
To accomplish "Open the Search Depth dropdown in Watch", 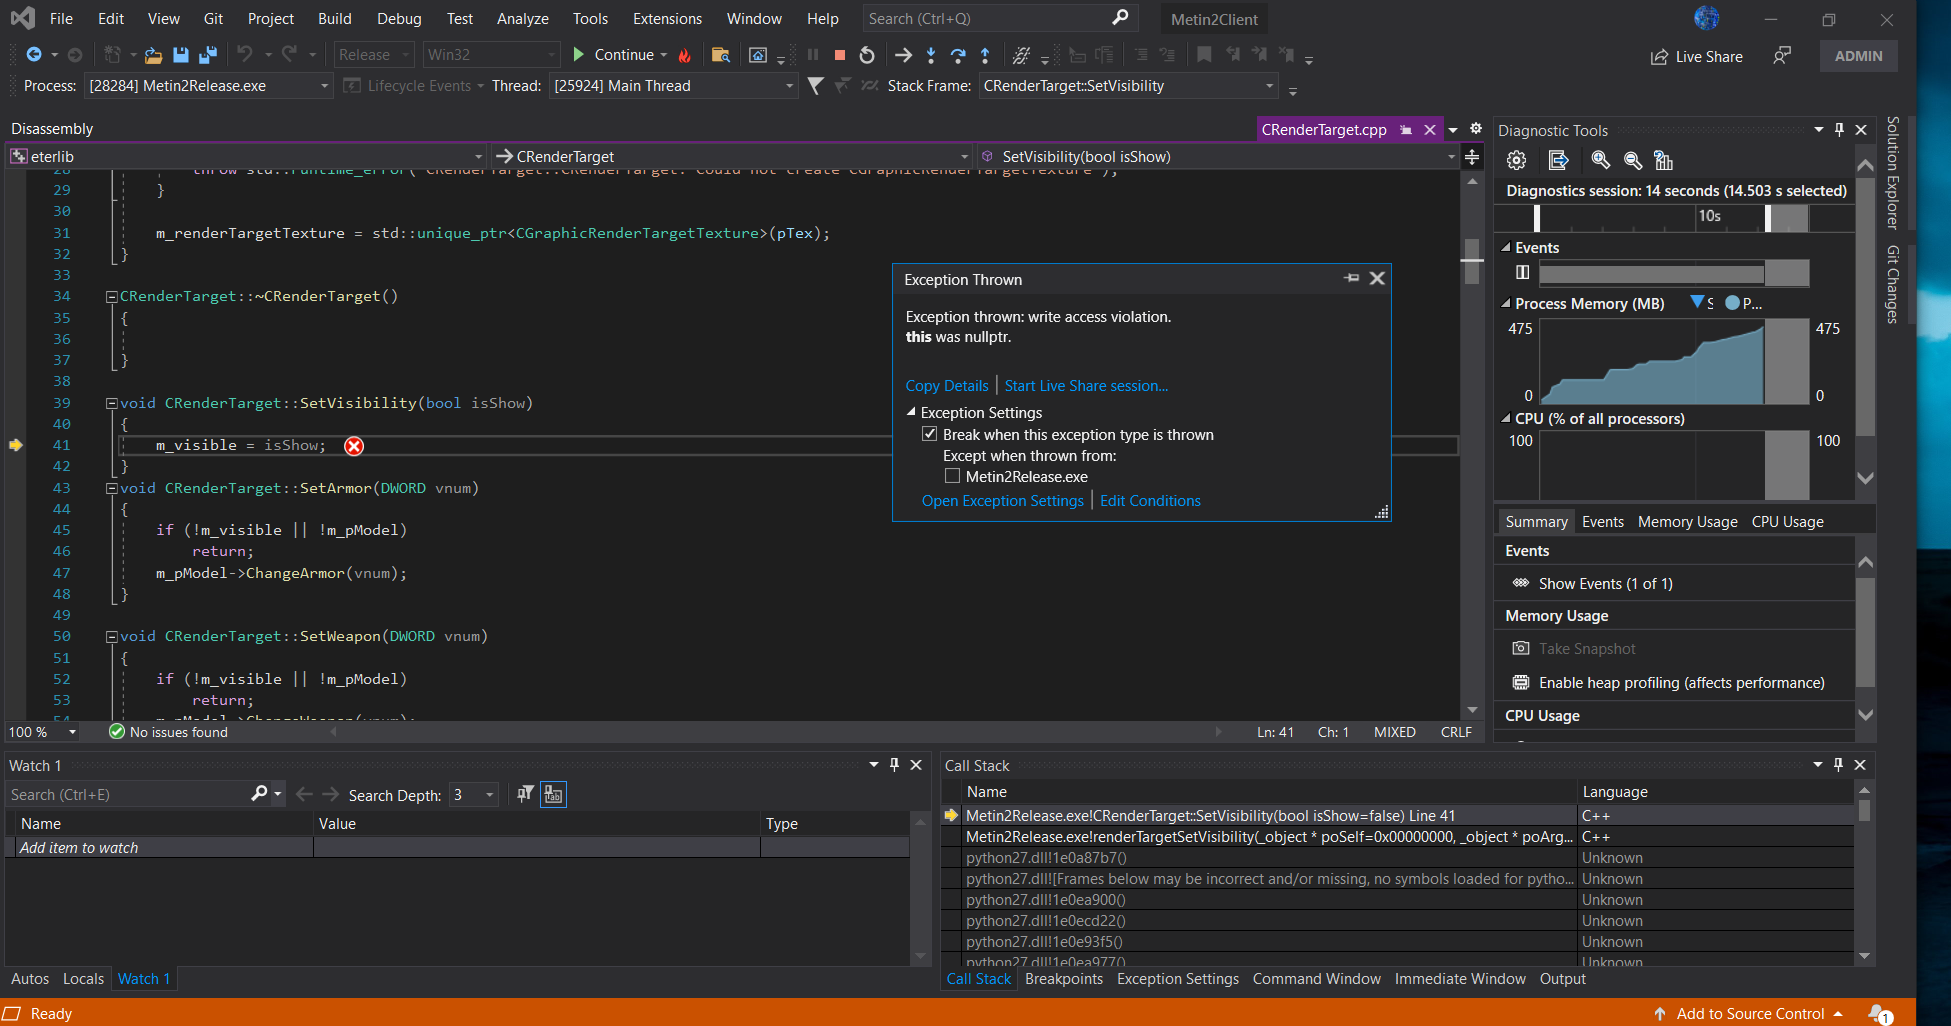I will (x=474, y=795).
